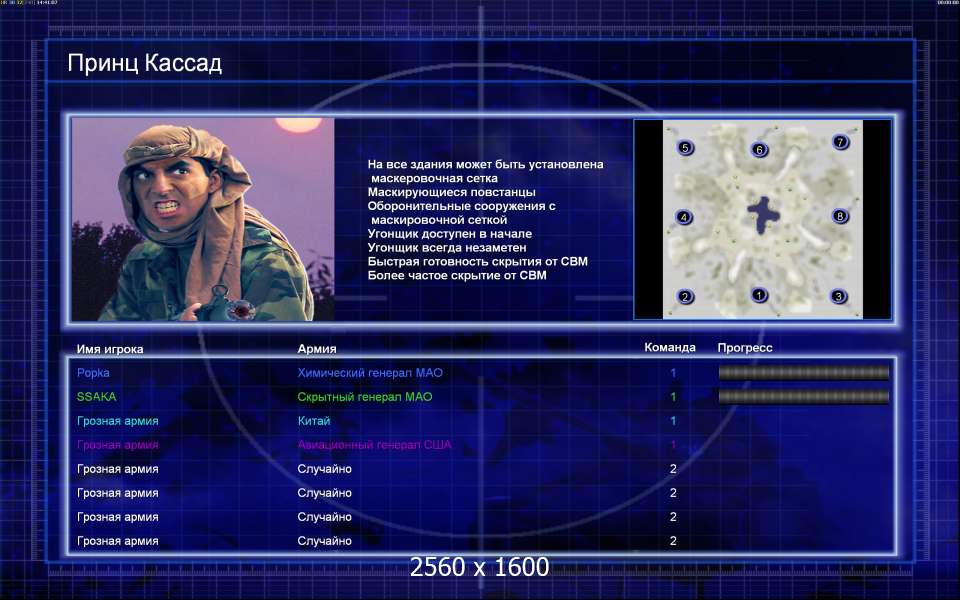Image resolution: width=960 pixels, height=600 pixels.
Task: Click 'Быстрая готовность скрытия от СВМ'
Action: (478, 261)
